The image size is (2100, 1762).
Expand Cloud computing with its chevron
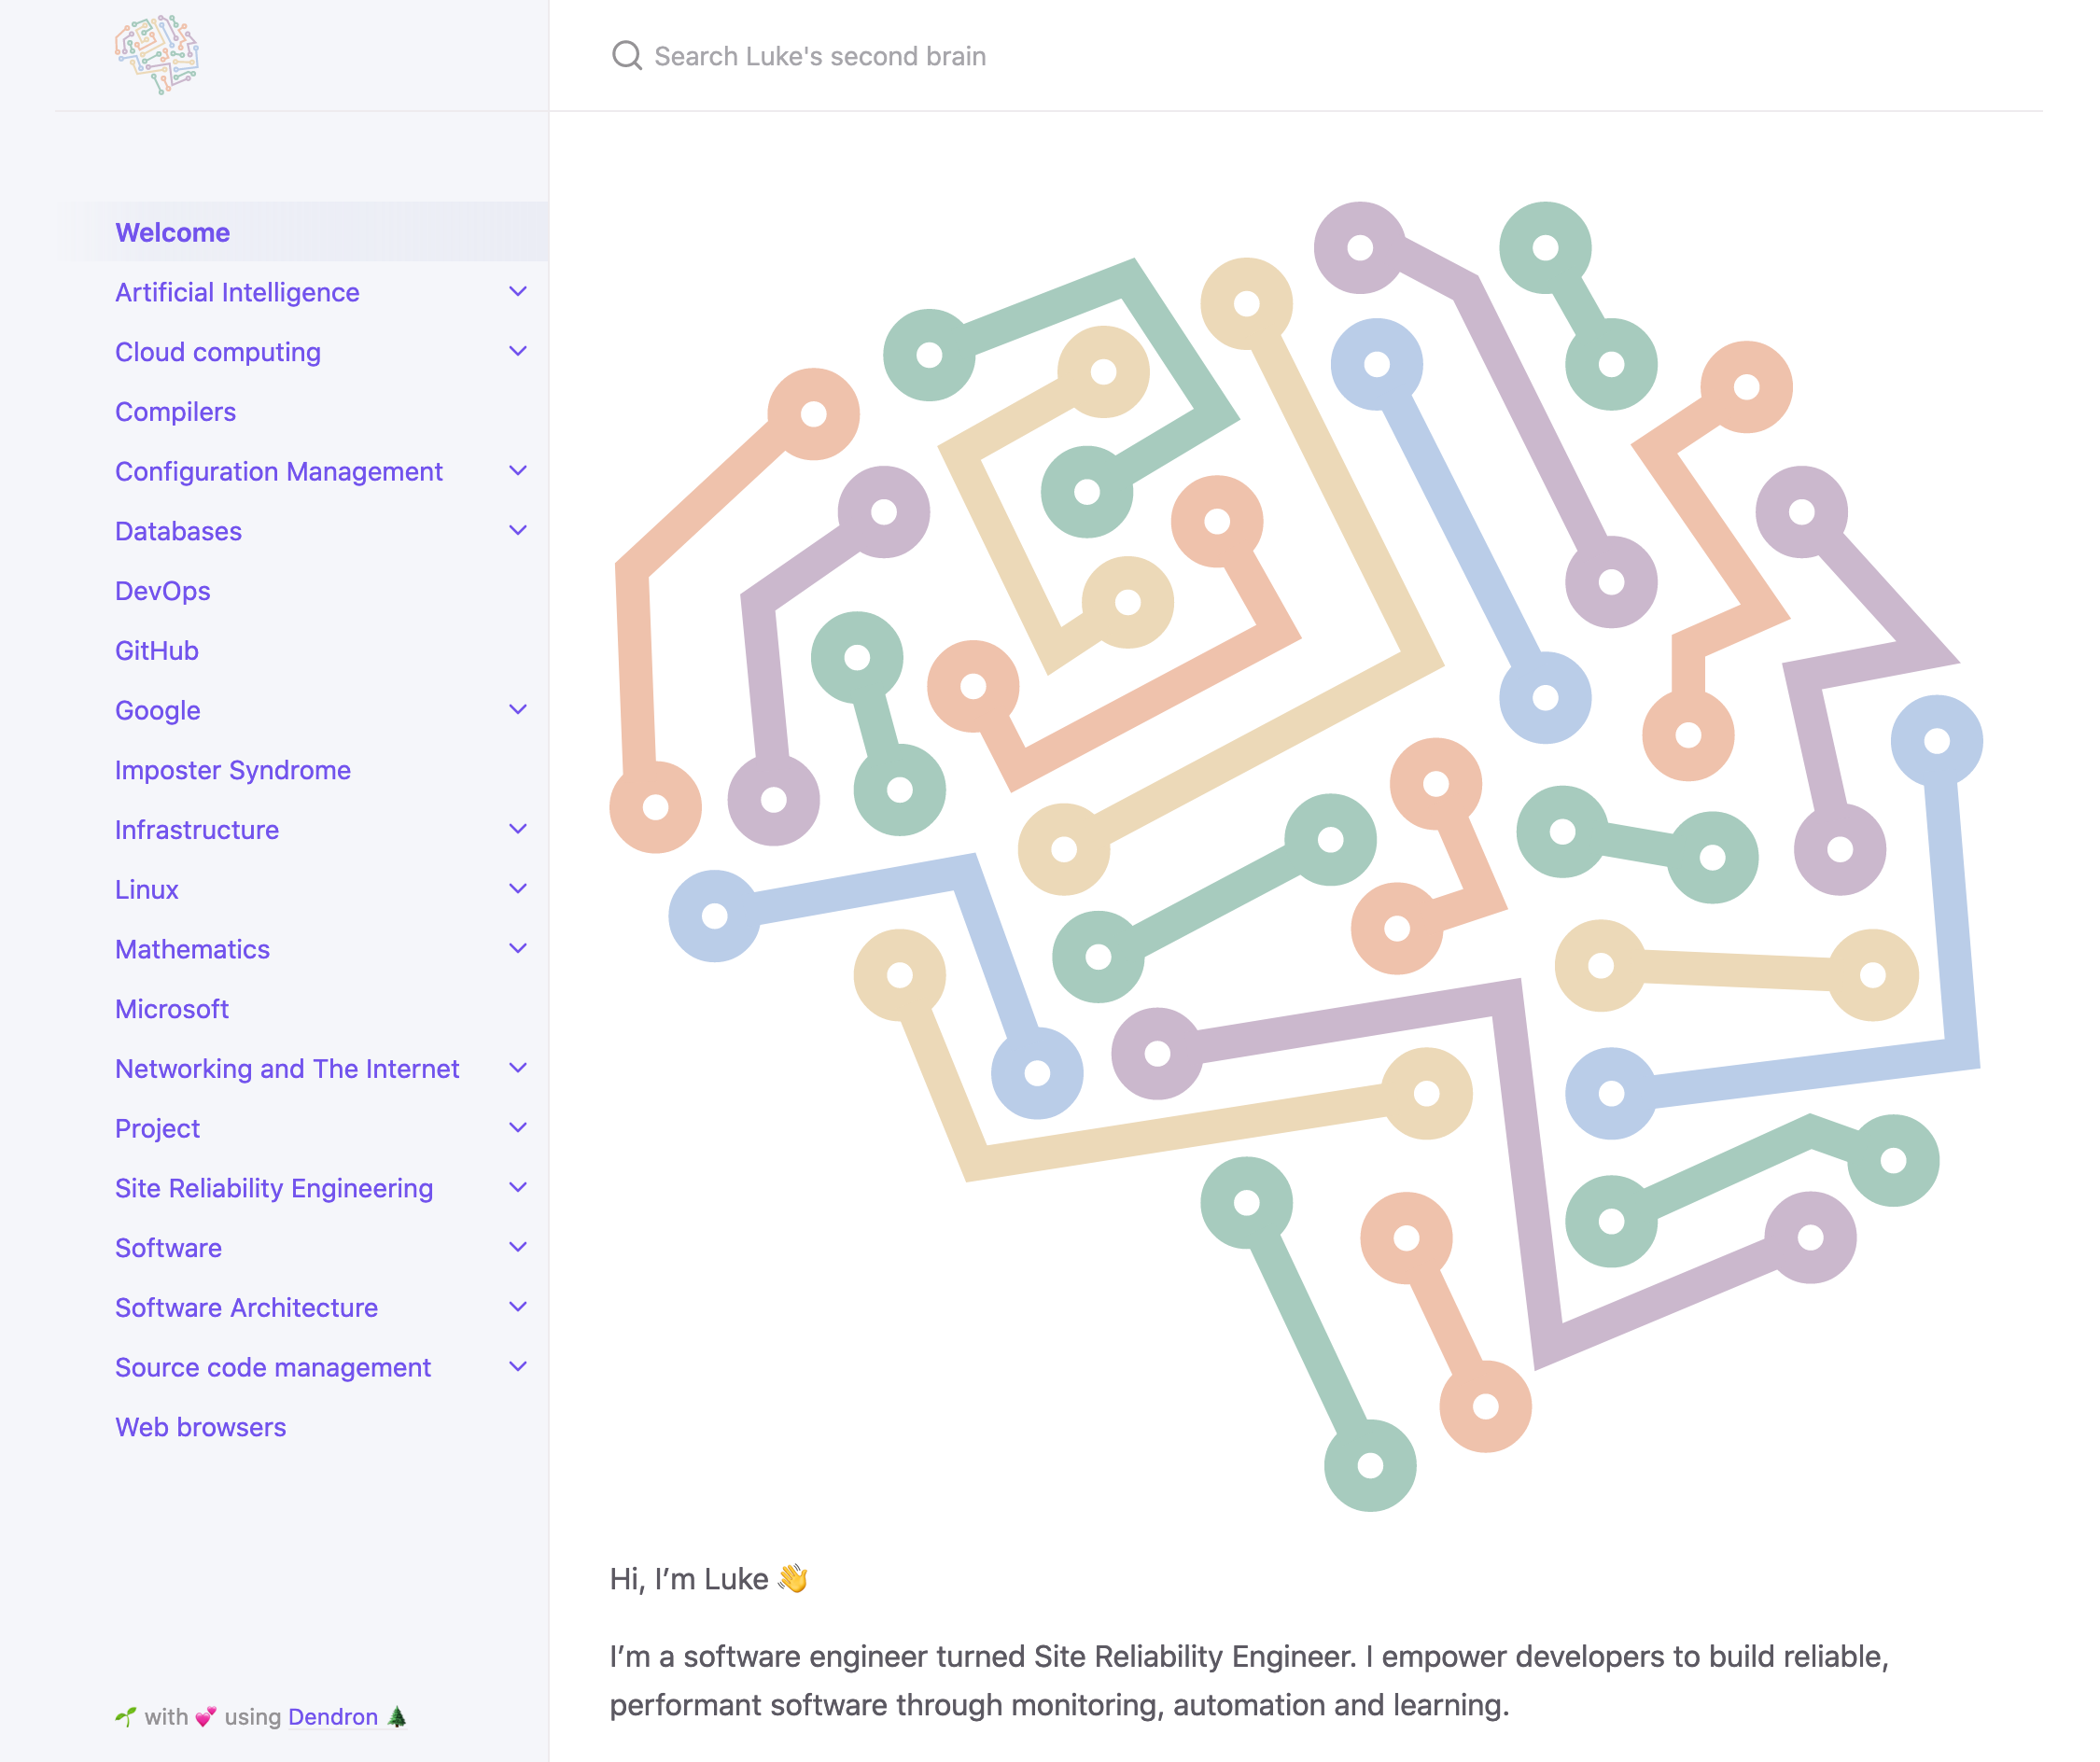pyautogui.click(x=517, y=352)
